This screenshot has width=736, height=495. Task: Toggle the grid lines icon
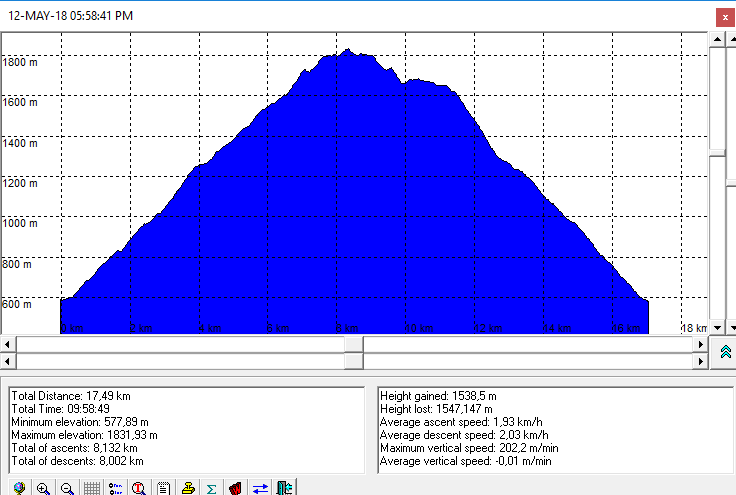91,488
